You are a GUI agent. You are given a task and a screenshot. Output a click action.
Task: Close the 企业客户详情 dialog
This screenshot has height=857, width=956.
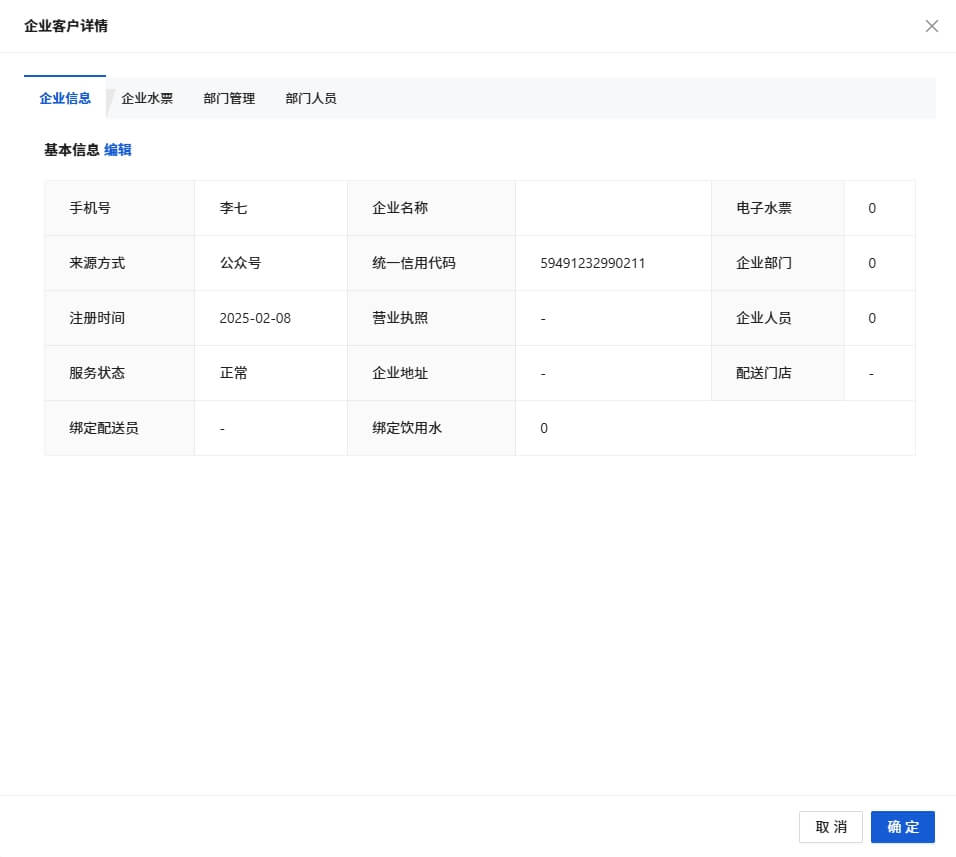(x=931, y=26)
